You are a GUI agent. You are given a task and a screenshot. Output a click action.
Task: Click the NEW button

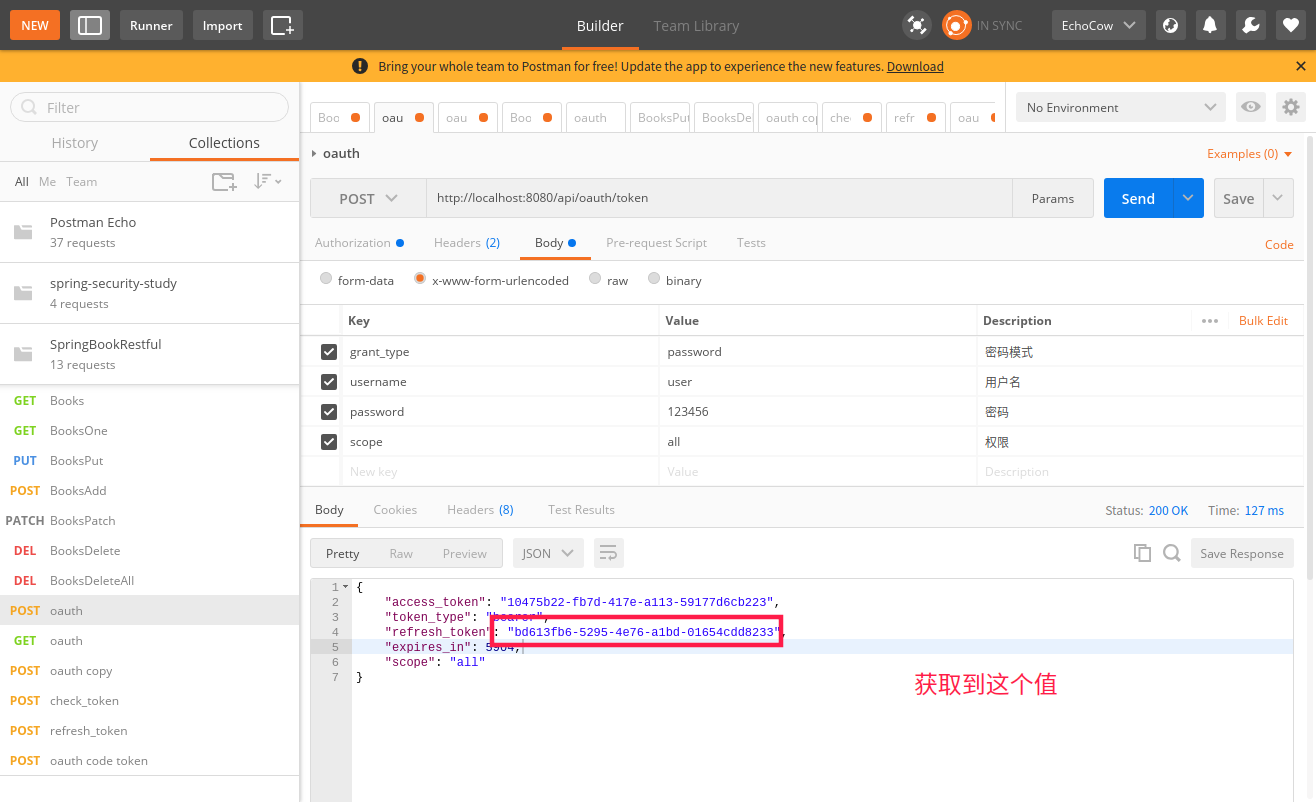click(35, 25)
